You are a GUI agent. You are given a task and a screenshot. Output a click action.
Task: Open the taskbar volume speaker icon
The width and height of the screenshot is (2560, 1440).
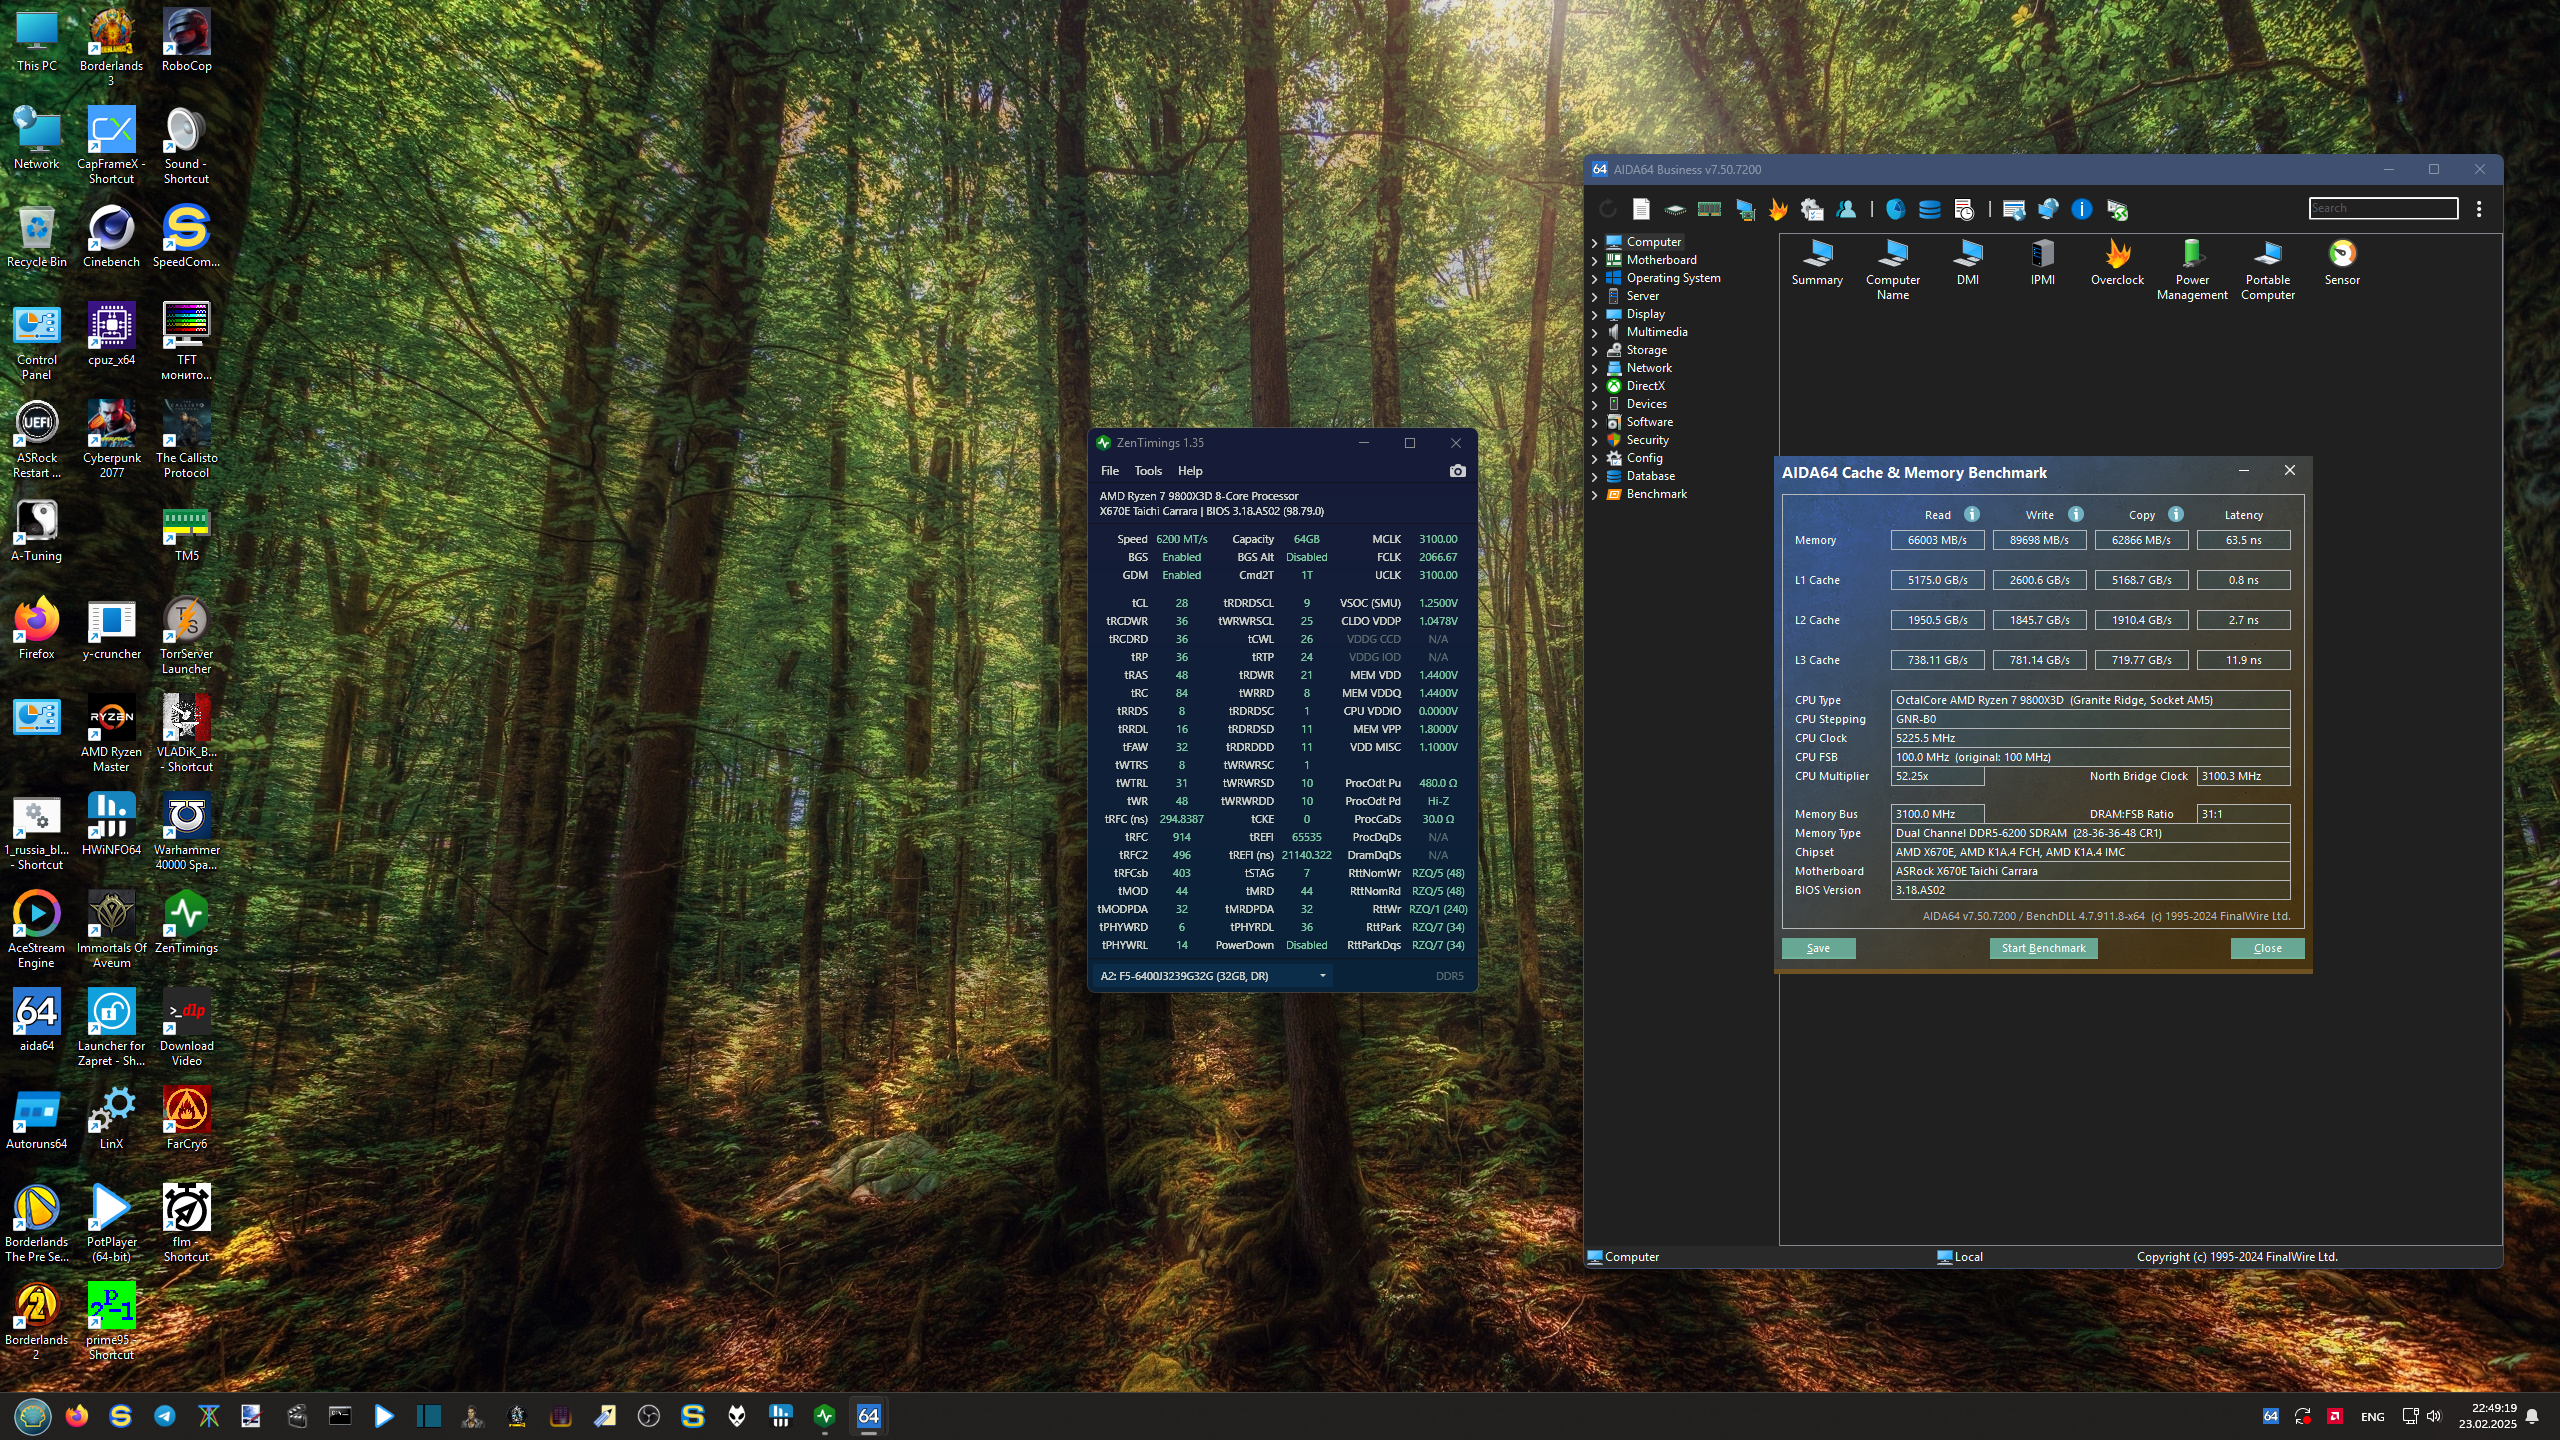pos(2434,1416)
